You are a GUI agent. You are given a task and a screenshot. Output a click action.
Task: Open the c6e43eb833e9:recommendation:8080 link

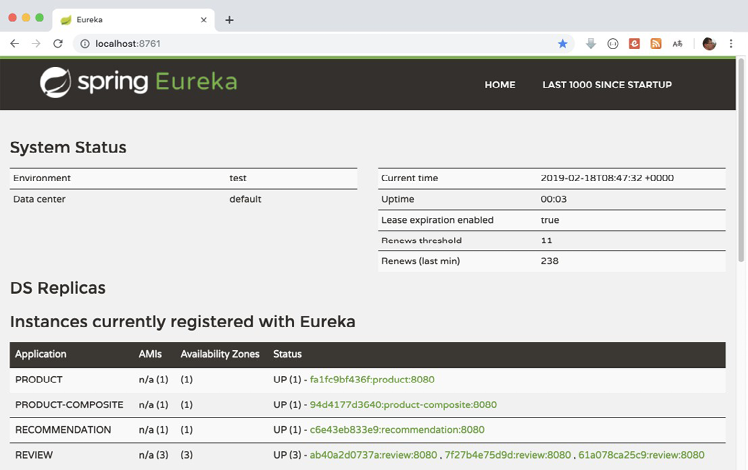point(397,430)
